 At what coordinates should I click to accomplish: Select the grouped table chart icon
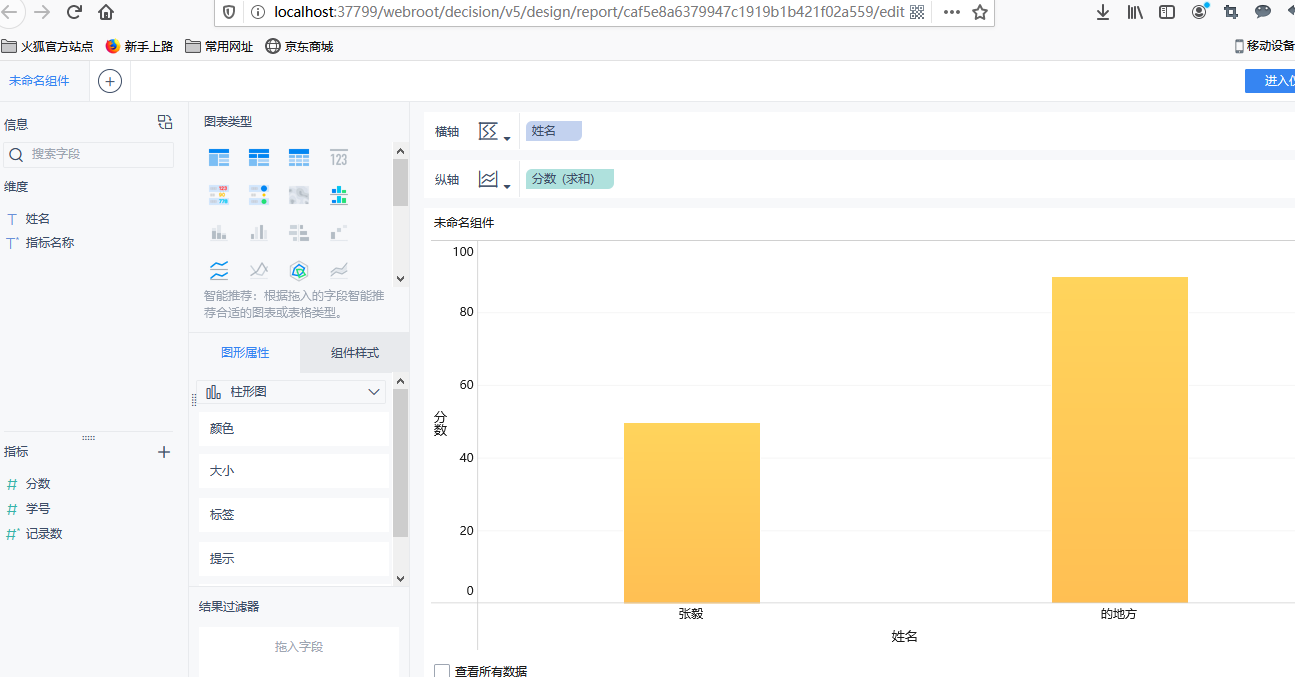[219, 157]
